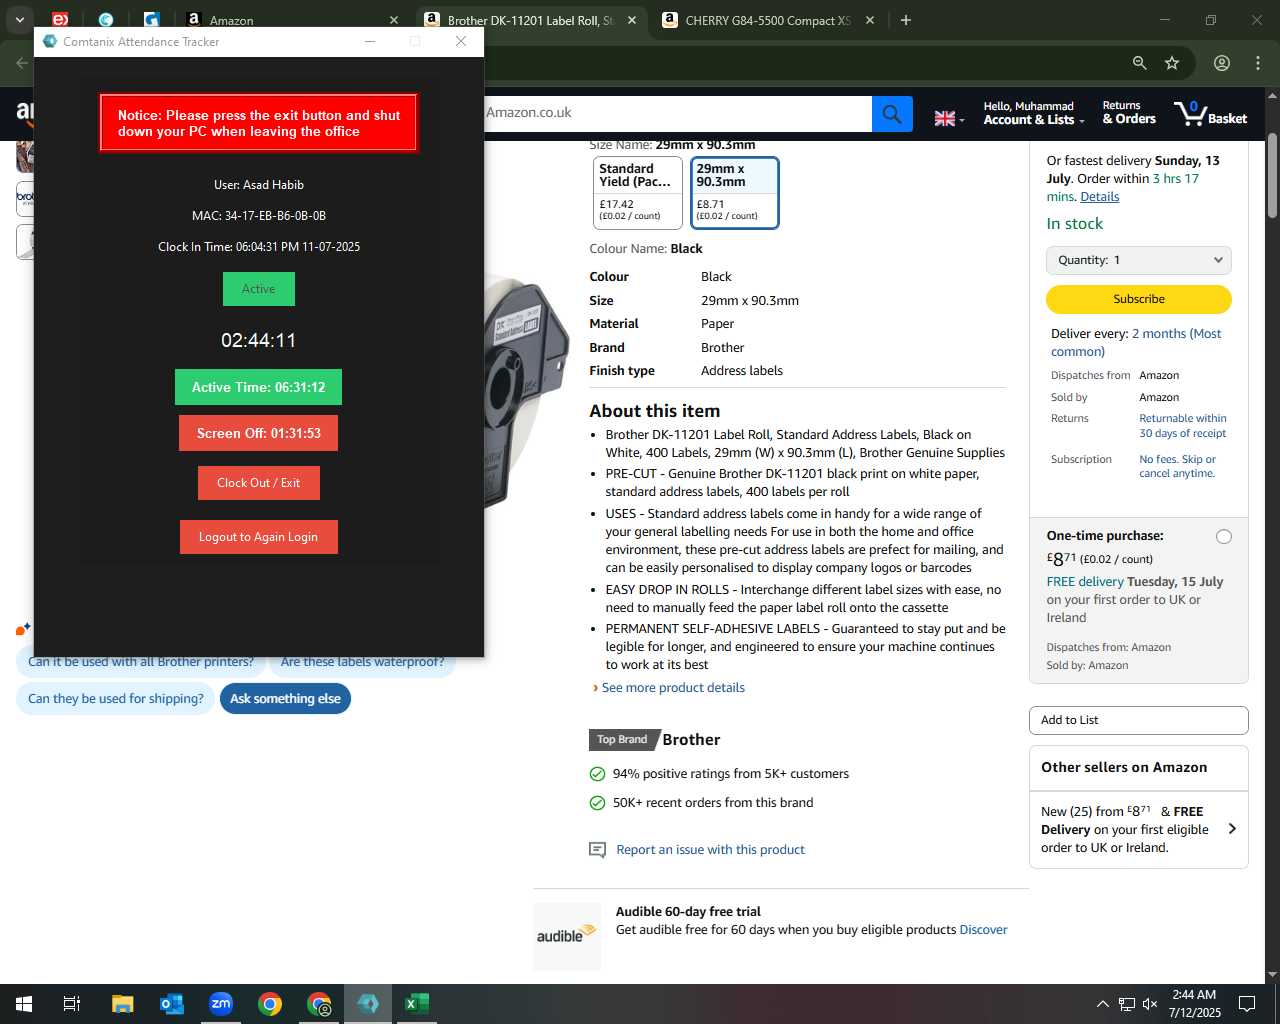Show hidden system tray icons
This screenshot has height=1024, width=1280.
pyautogui.click(x=1102, y=1004)
